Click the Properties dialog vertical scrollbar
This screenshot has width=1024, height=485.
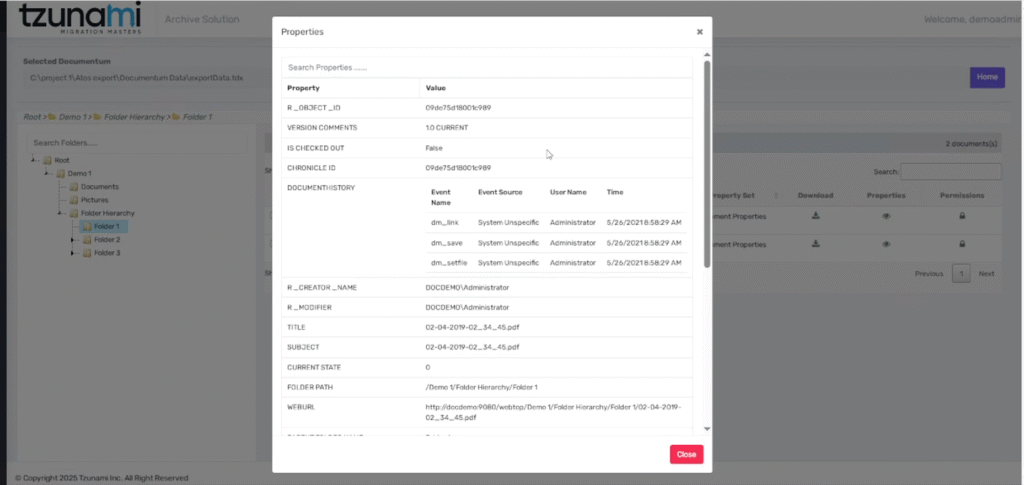pyautogui.click(x=707, y=160)
